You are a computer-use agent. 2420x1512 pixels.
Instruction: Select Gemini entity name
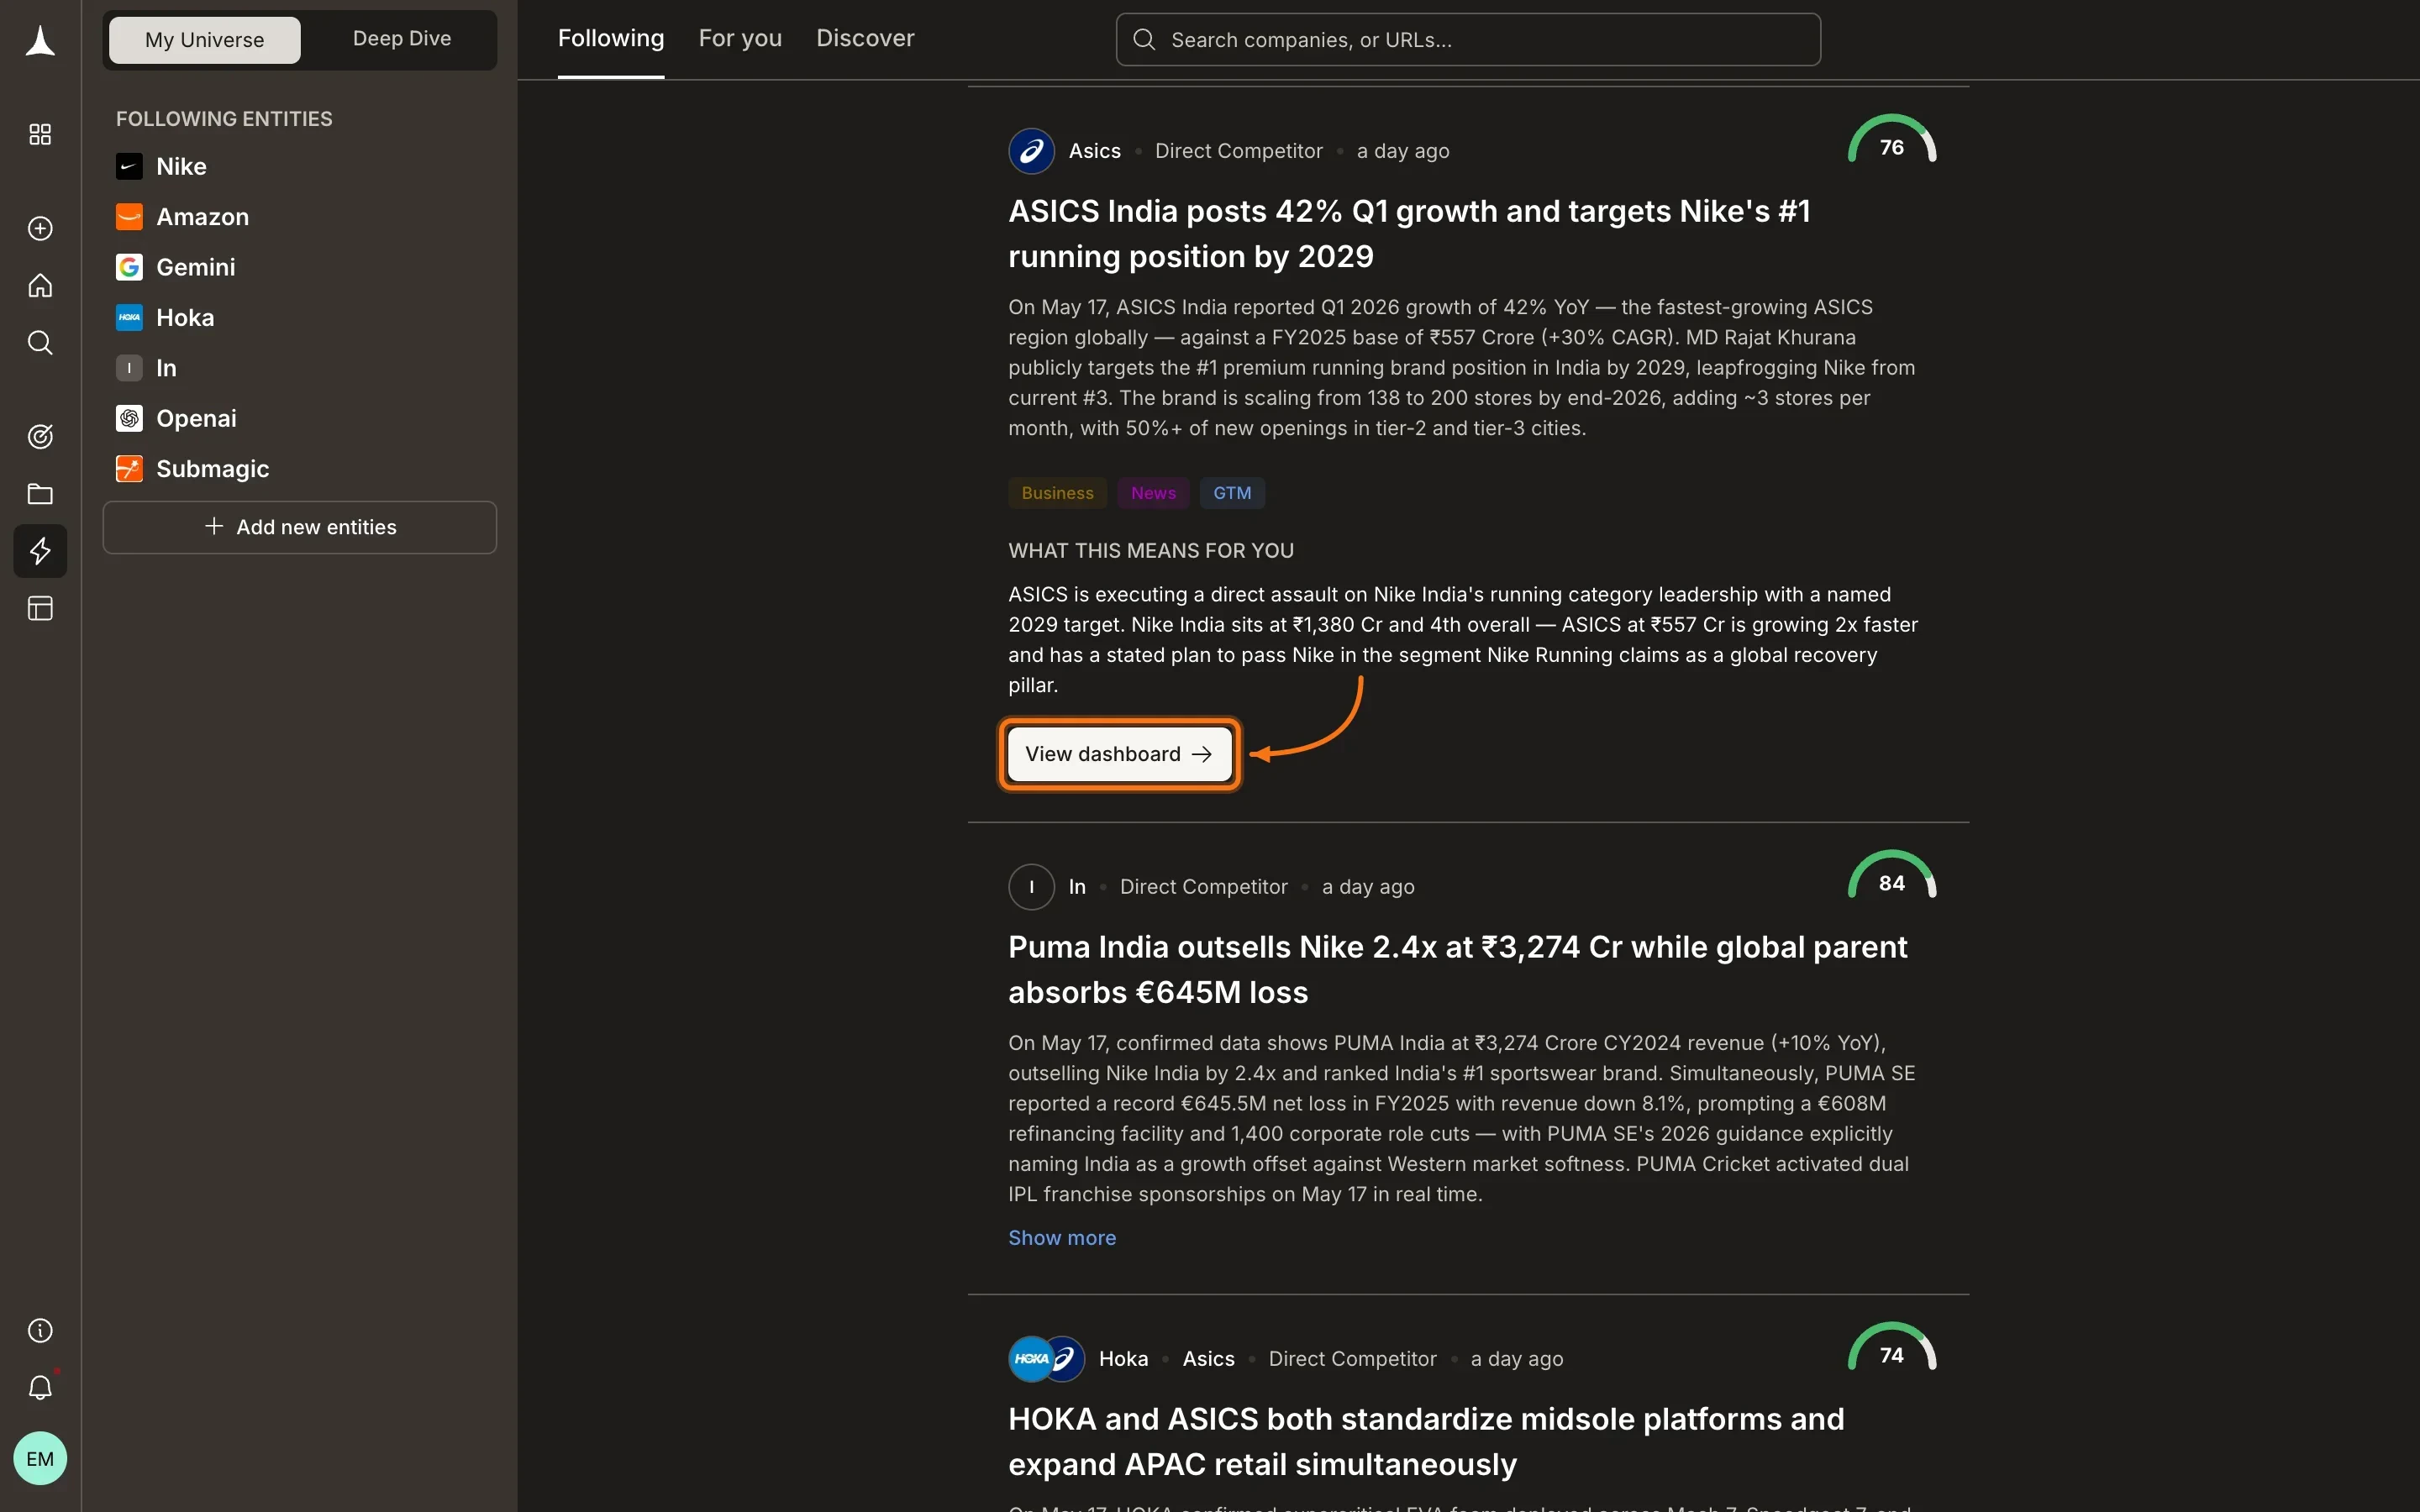[196, 267]
